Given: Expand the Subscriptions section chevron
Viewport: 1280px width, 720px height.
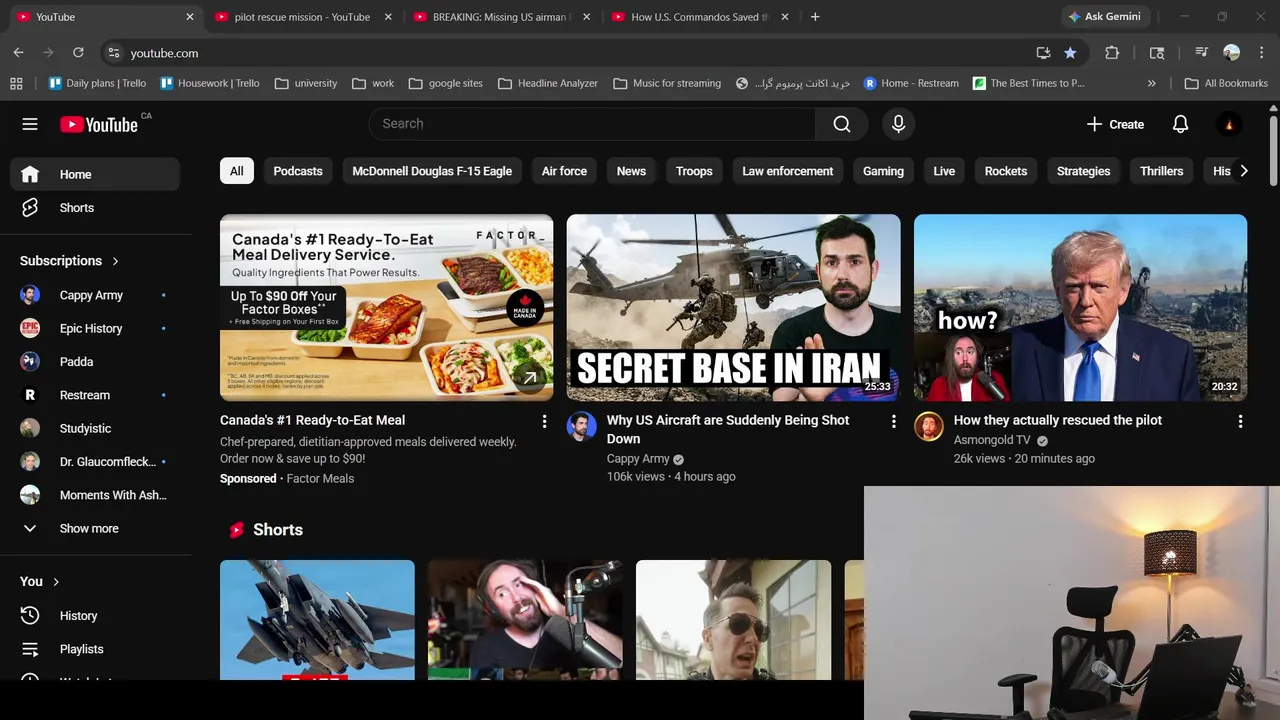Looking at the screenshot, I should 115,261.
